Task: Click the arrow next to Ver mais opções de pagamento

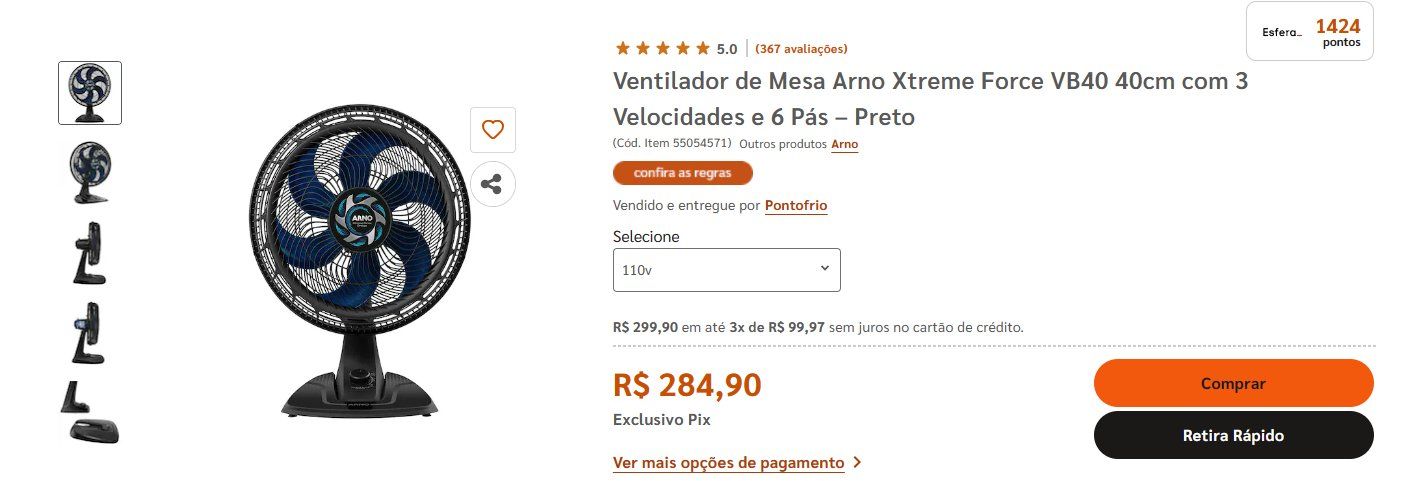Action: (857, 463)
